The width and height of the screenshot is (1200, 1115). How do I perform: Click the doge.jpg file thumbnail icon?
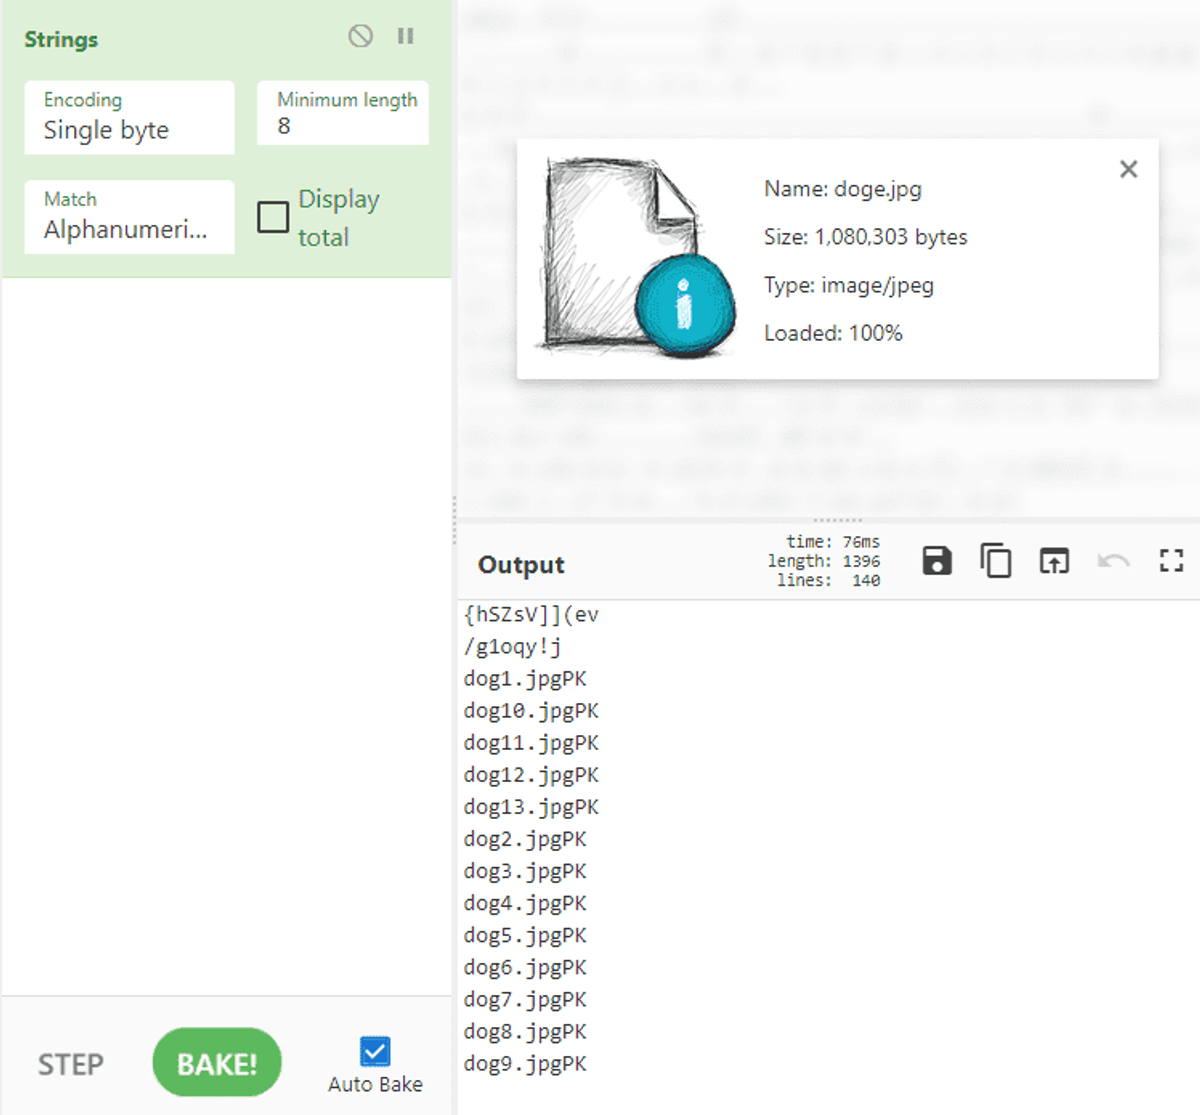(x=638, y=257)
